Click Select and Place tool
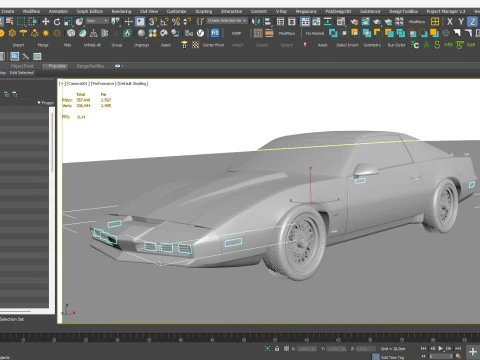 point(79,22)
